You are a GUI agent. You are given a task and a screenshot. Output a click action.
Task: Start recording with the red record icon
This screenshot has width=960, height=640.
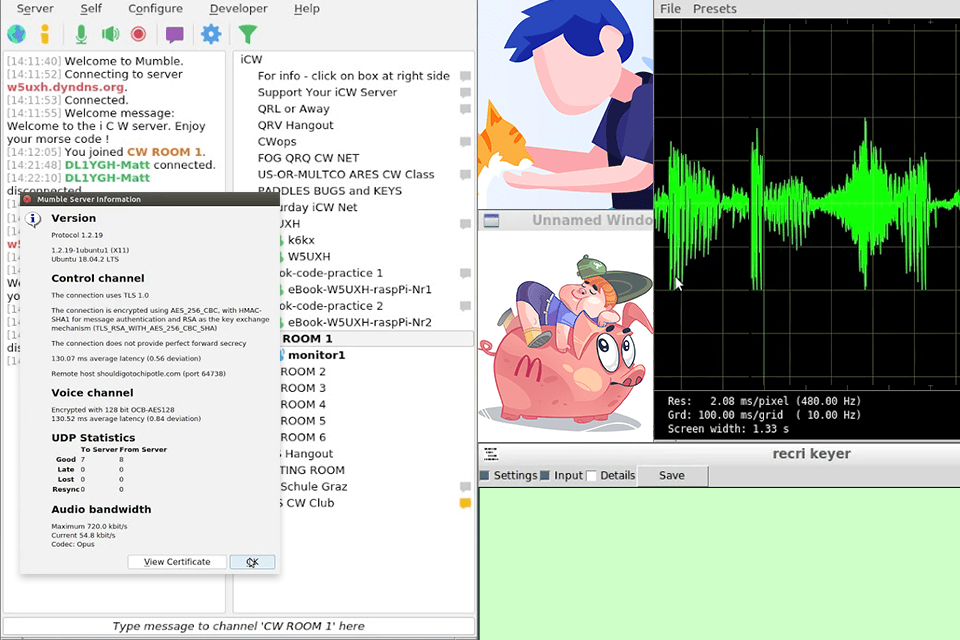(138, 33)
